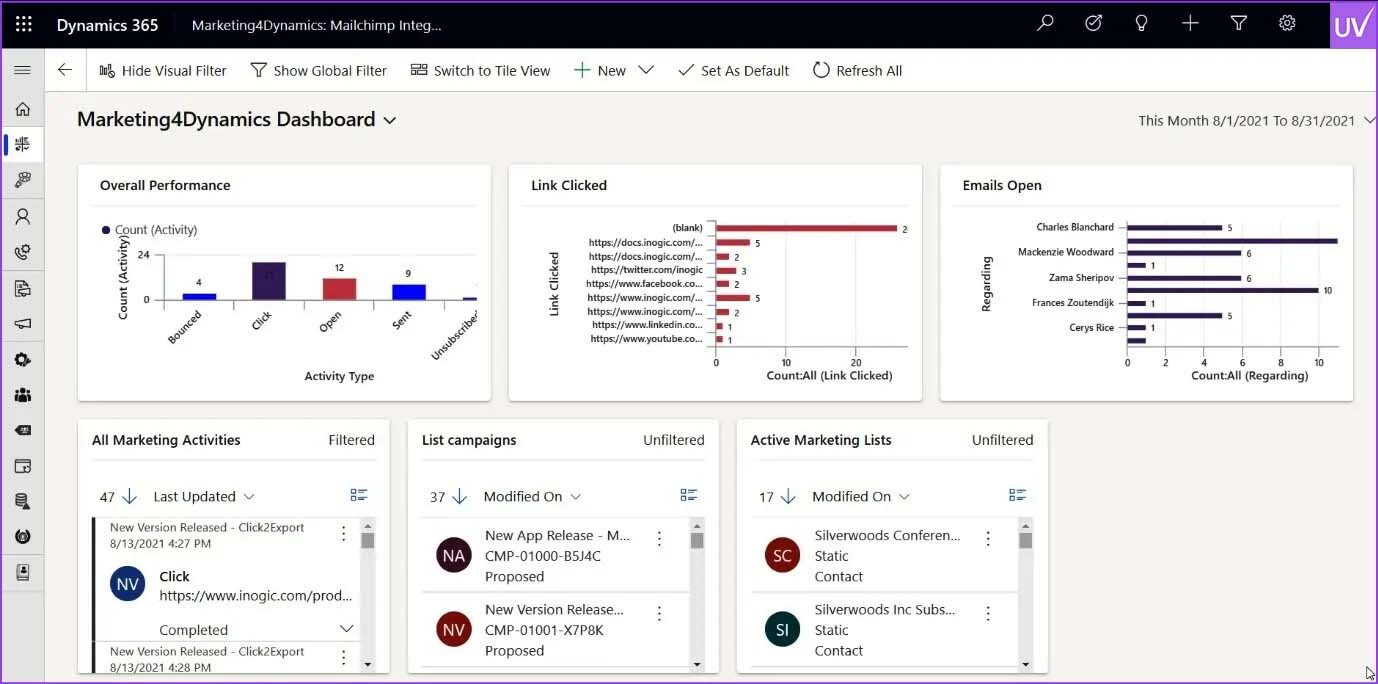Open the This Month date range dropdown
The height and width of the screenshot is (684, 1378).
1255,120
